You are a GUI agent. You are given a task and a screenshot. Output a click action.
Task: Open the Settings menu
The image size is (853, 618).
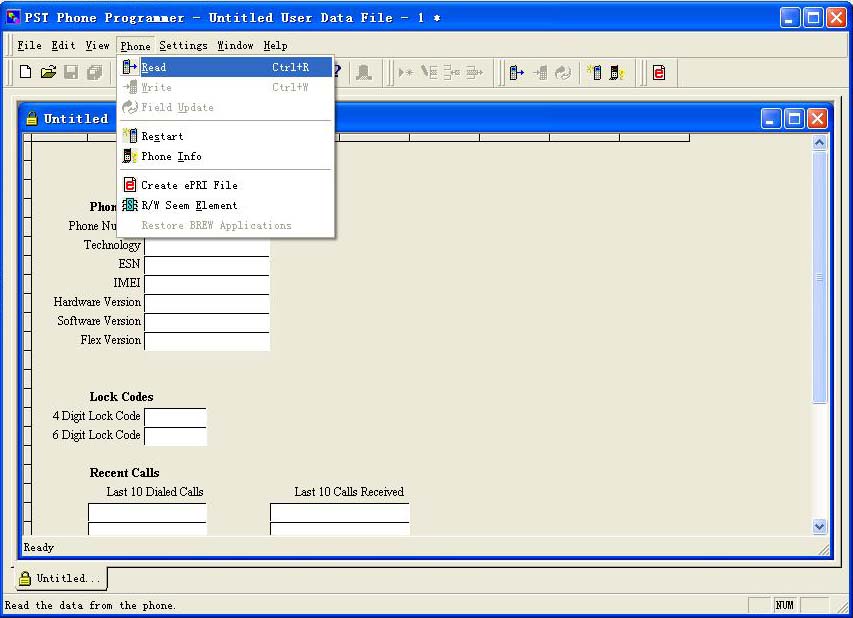183,45
